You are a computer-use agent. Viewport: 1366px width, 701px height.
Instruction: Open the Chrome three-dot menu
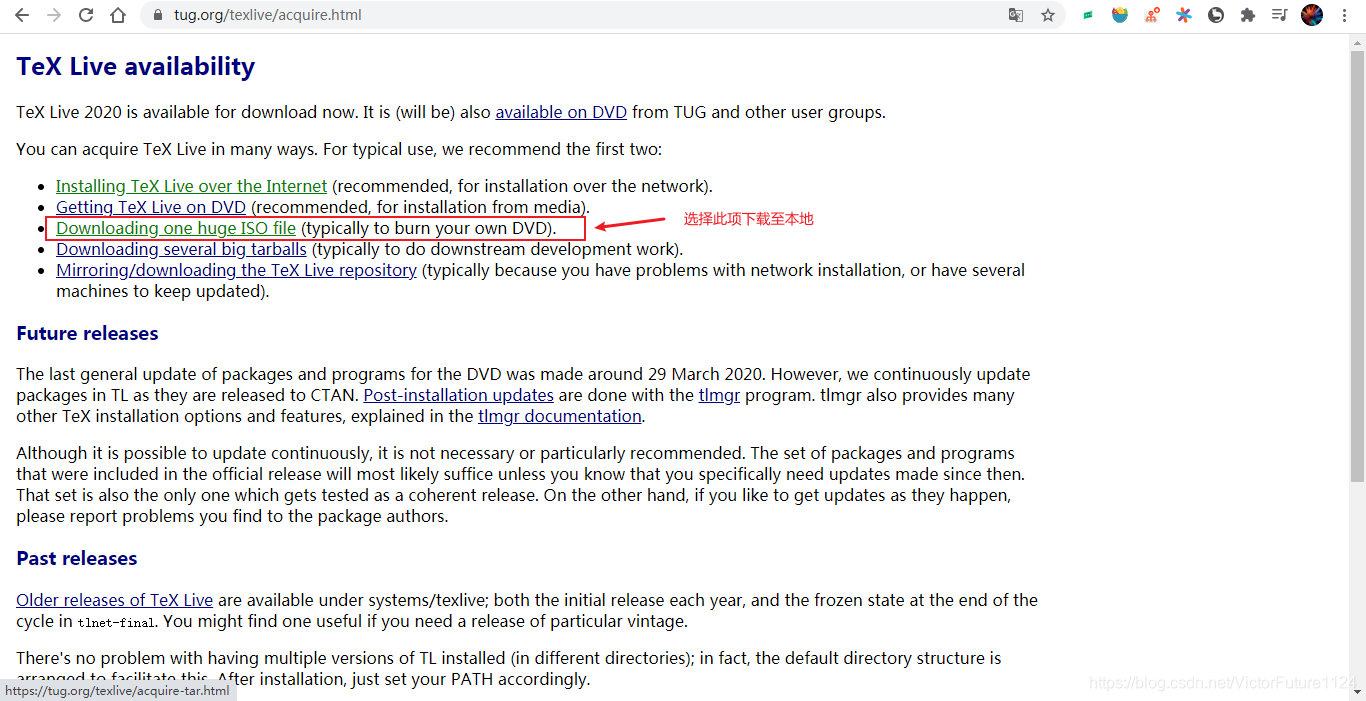[1344, 15]
